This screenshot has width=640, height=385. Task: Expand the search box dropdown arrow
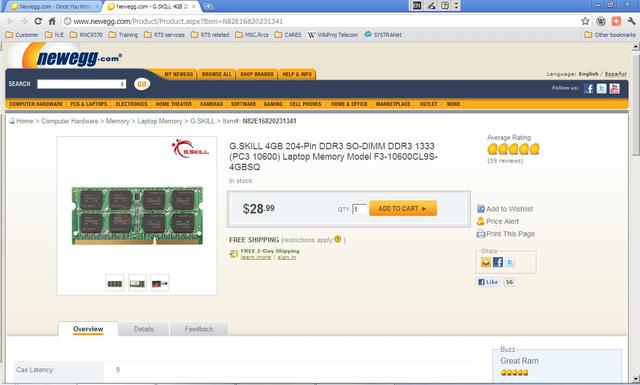[x=122, y=84]
